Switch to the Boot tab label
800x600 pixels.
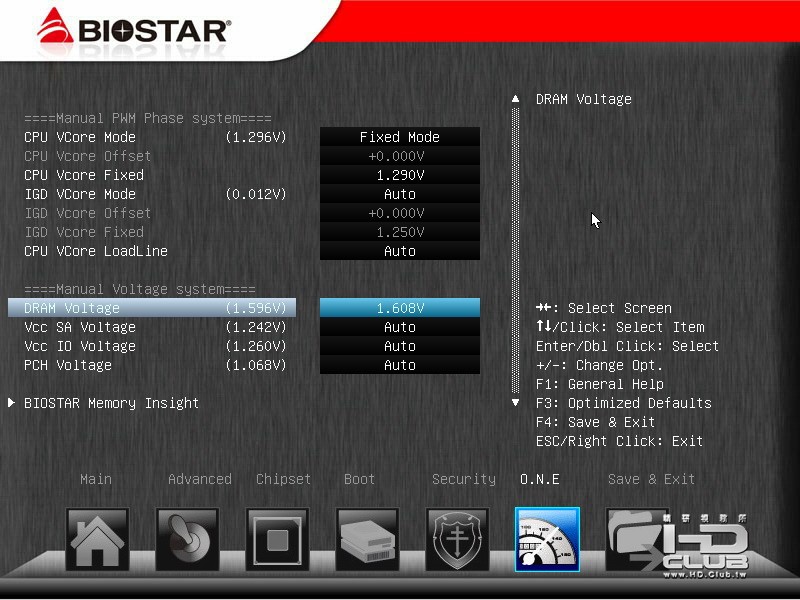[359, 479]
